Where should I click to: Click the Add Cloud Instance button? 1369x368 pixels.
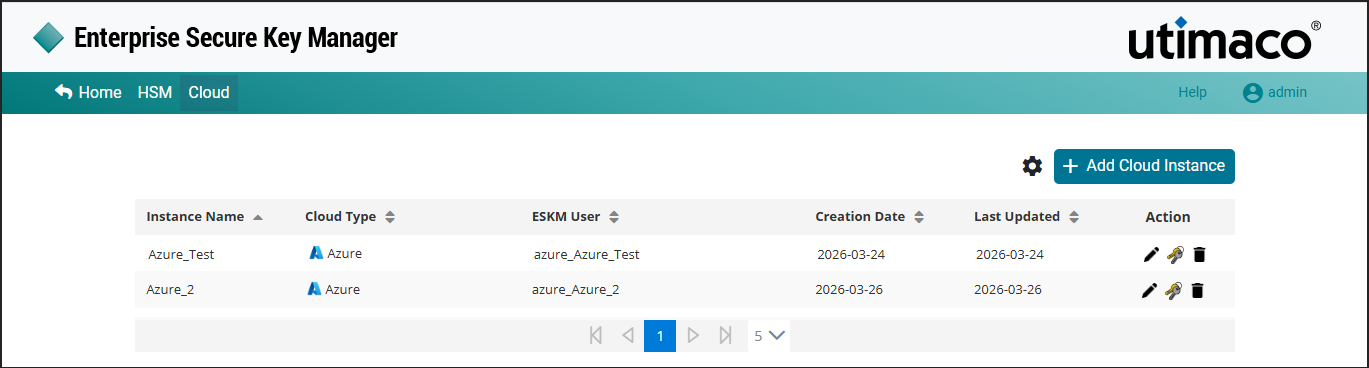[1144, 166]
